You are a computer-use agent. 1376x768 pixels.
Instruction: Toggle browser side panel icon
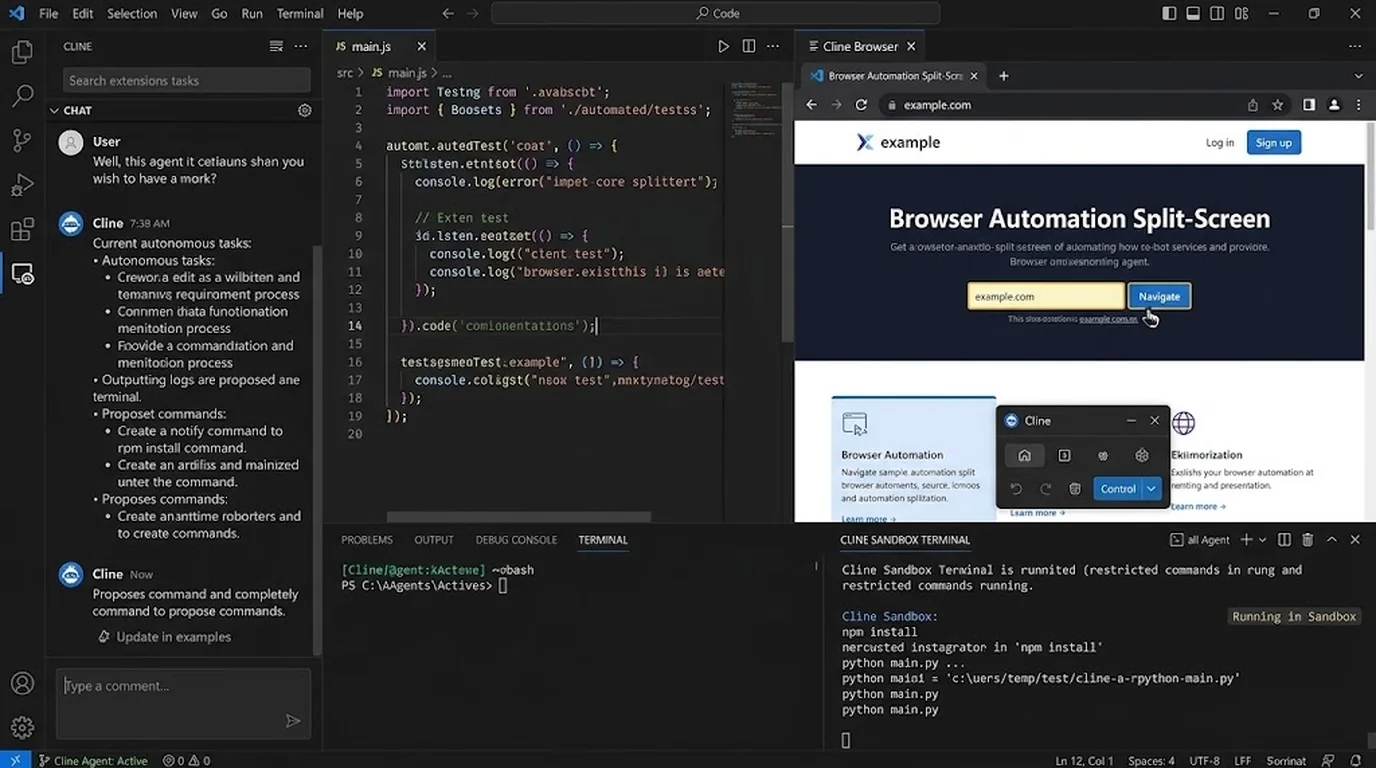pos(1309,105)
